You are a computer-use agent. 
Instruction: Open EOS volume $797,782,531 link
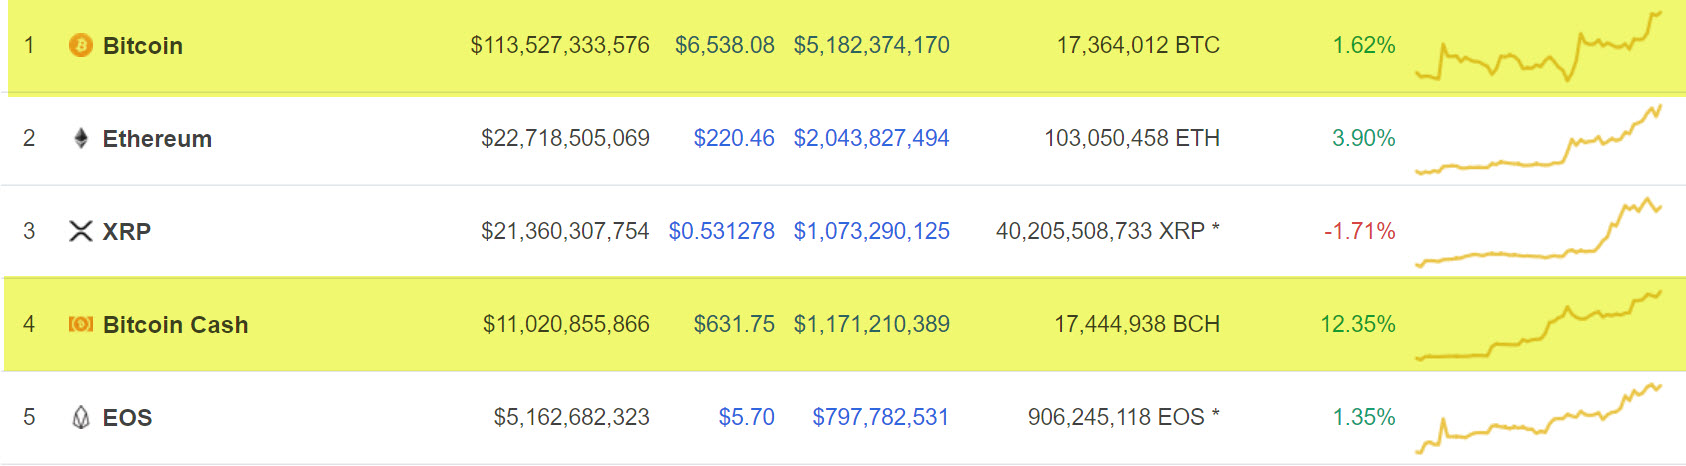[881, 417]
